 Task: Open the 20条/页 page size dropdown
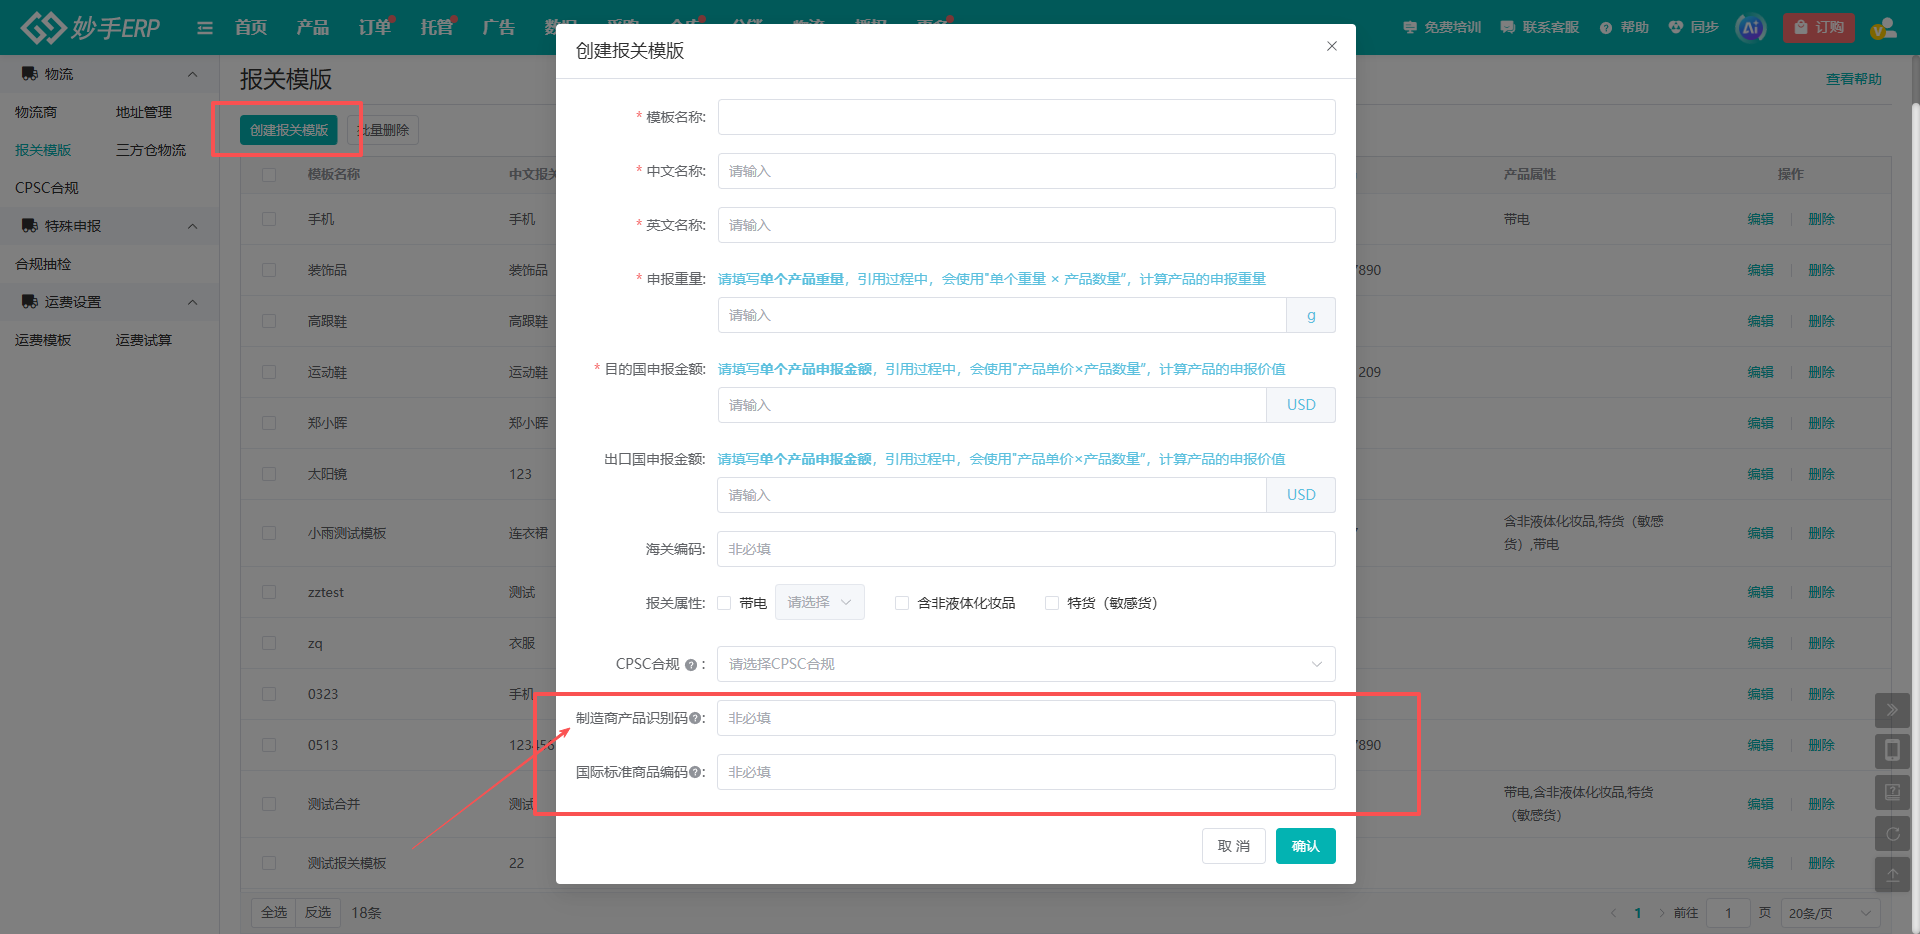[1830, 913]
